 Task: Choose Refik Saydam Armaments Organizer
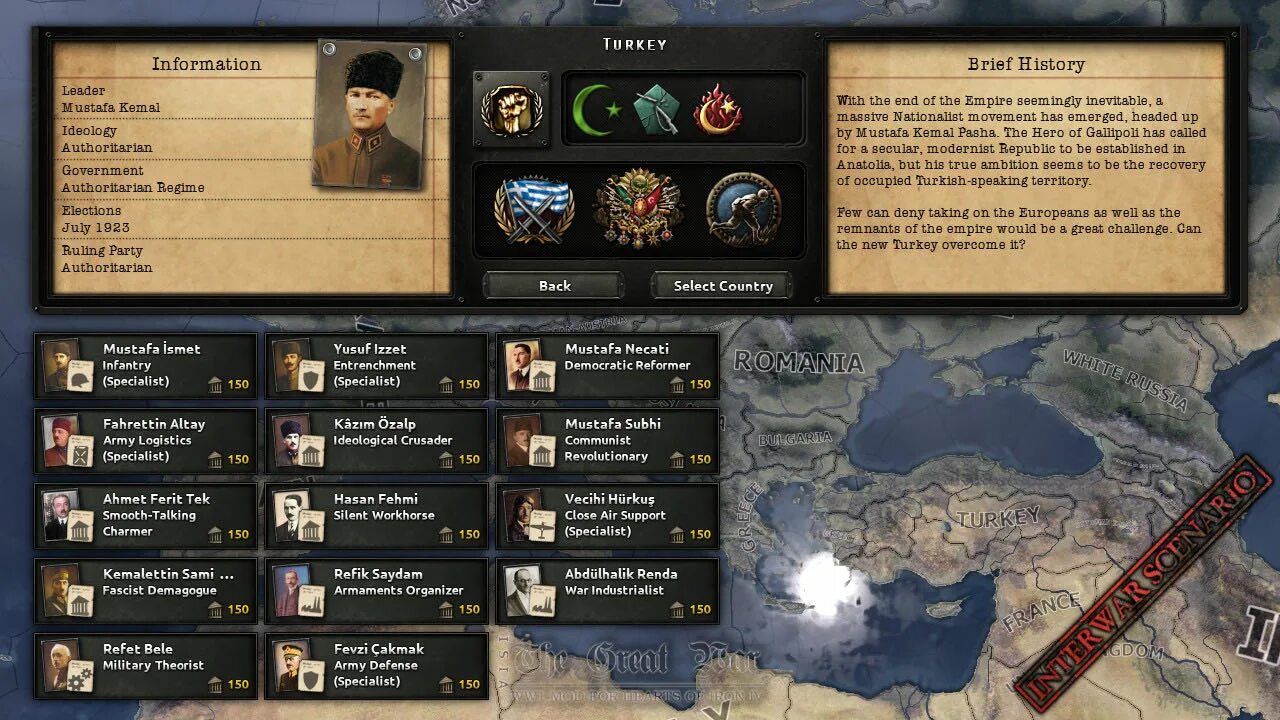377,591
